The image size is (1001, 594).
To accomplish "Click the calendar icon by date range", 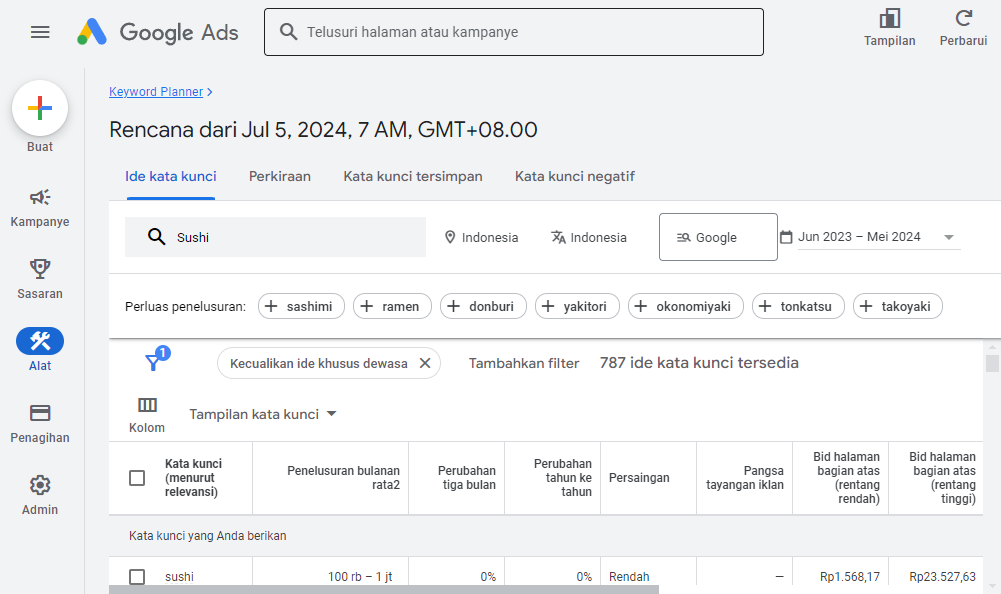I will point(786,237).
